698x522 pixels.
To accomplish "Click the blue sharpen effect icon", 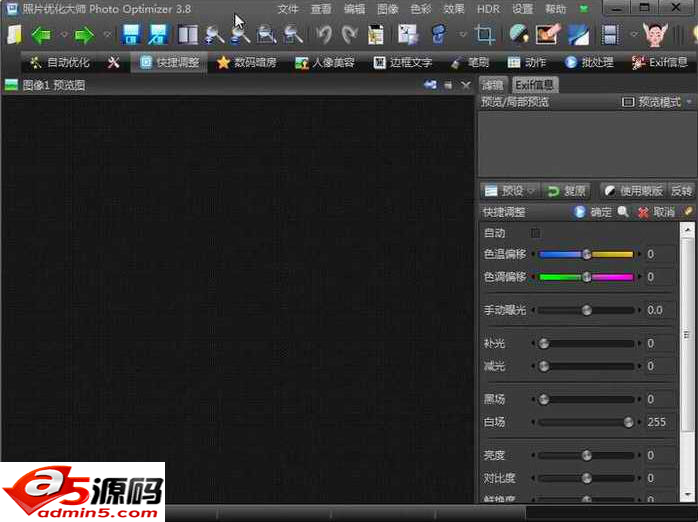I will (x=578, y=35).
